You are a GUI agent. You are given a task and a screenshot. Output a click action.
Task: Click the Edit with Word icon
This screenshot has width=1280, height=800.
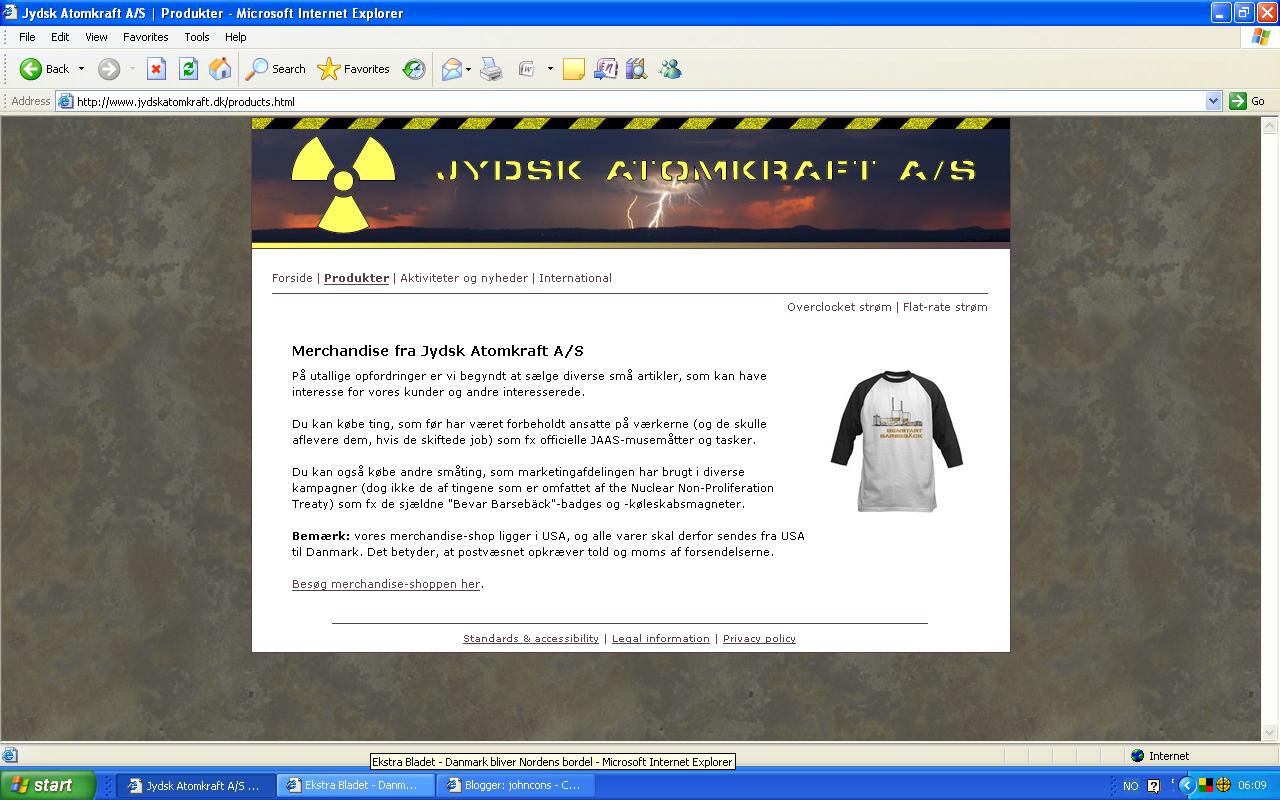(527, 69)
